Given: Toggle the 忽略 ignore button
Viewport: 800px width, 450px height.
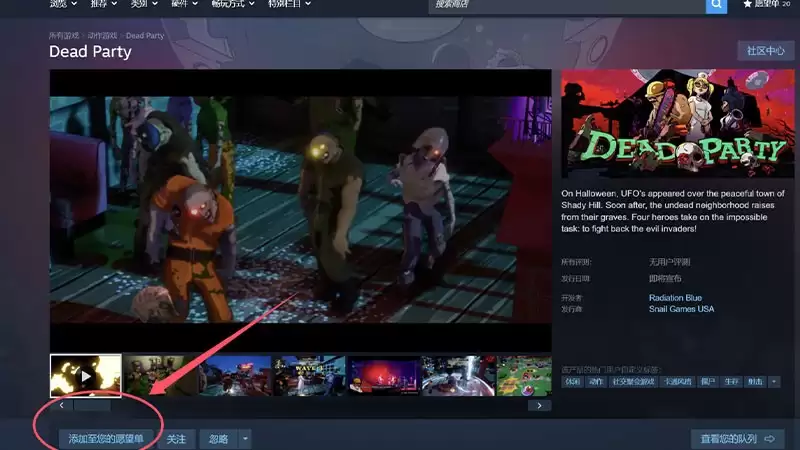Looking at the screenshot, I should [218, 439].
